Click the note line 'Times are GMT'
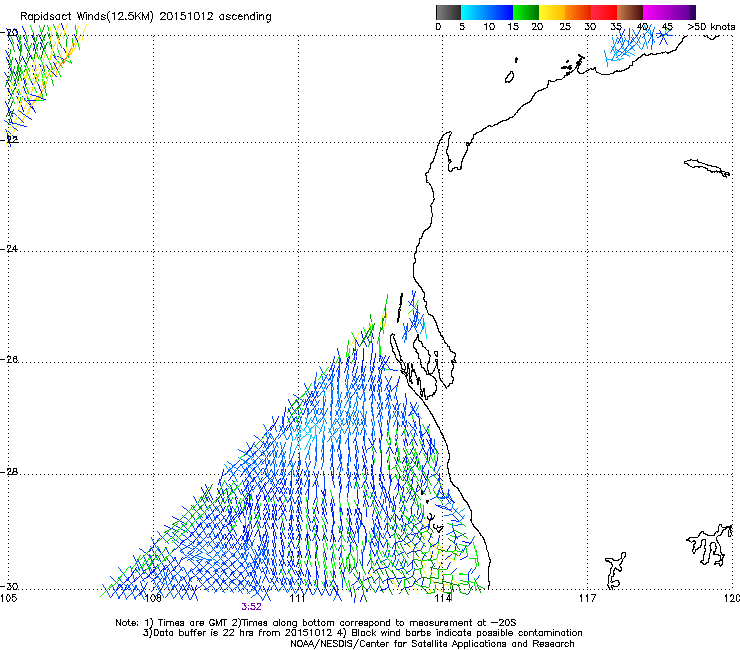 pos(192,623)
